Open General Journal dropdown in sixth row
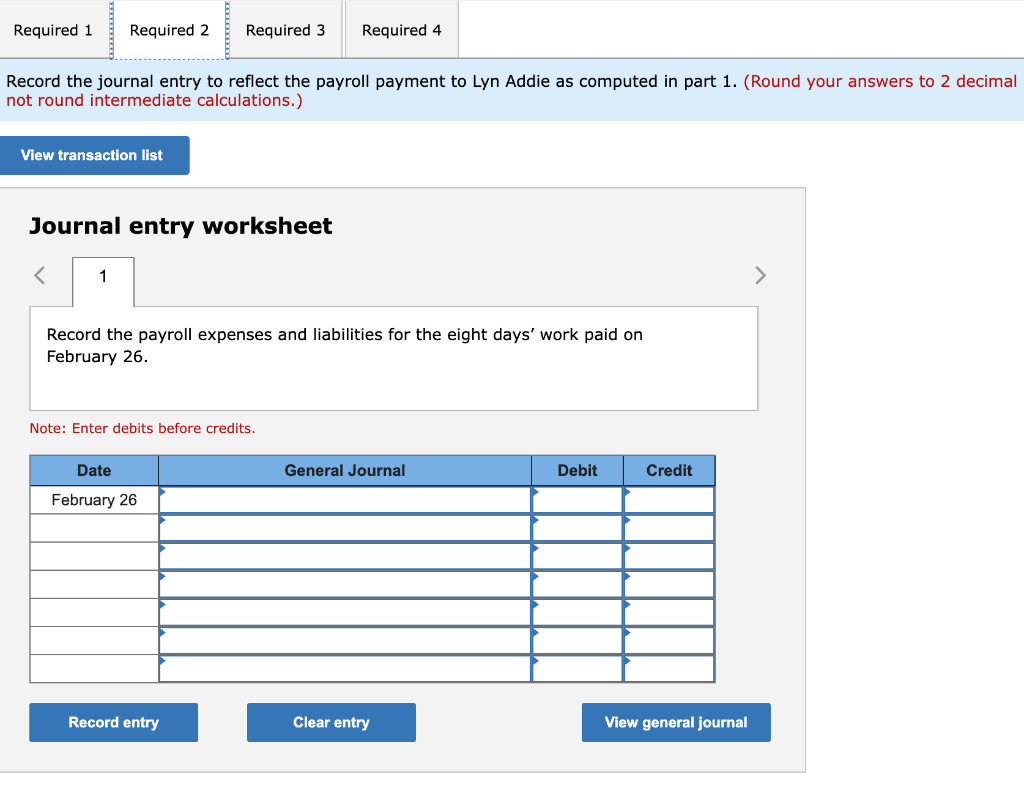 click(345, 640)
